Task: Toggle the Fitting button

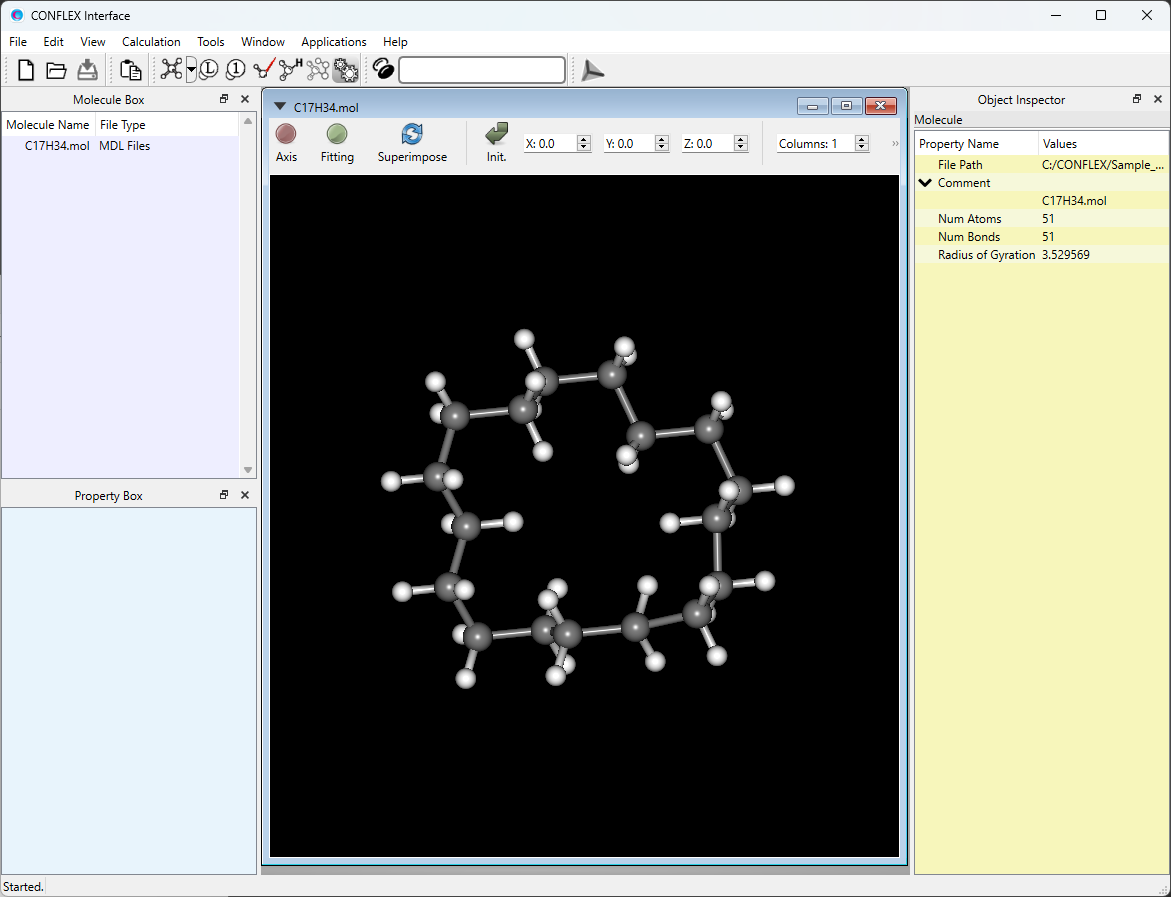Action: click(x=337, y=134)
